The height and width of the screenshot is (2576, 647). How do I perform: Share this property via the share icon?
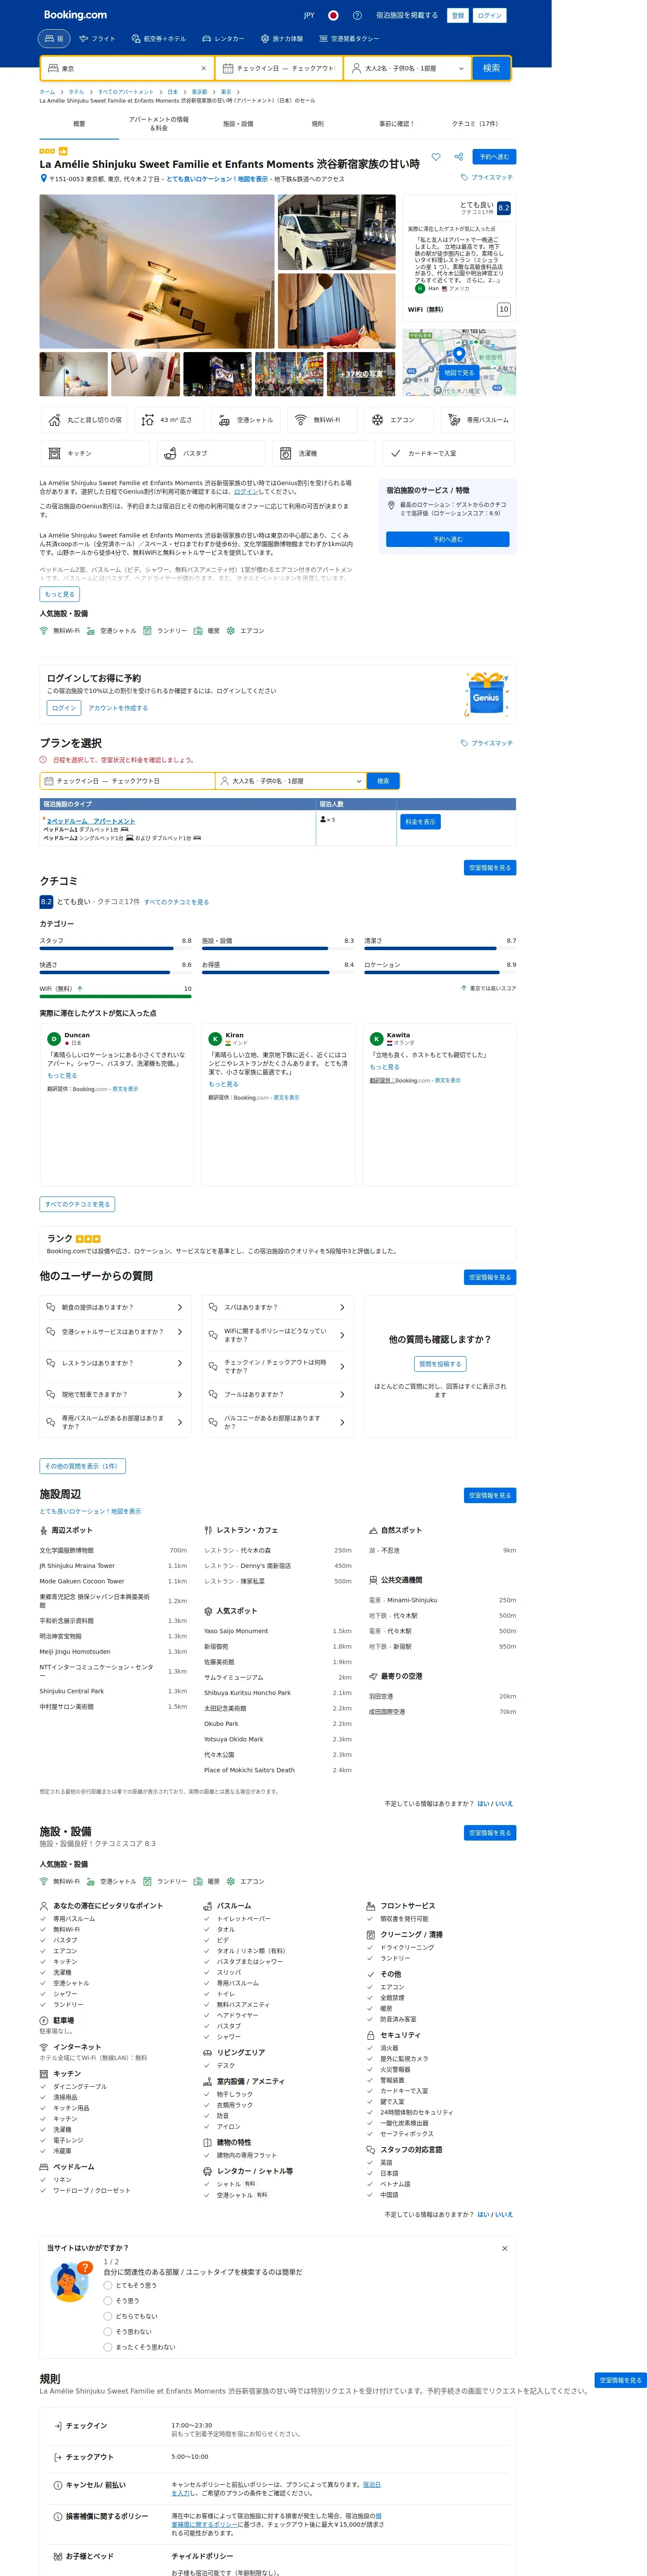click(x=458, y=157)
